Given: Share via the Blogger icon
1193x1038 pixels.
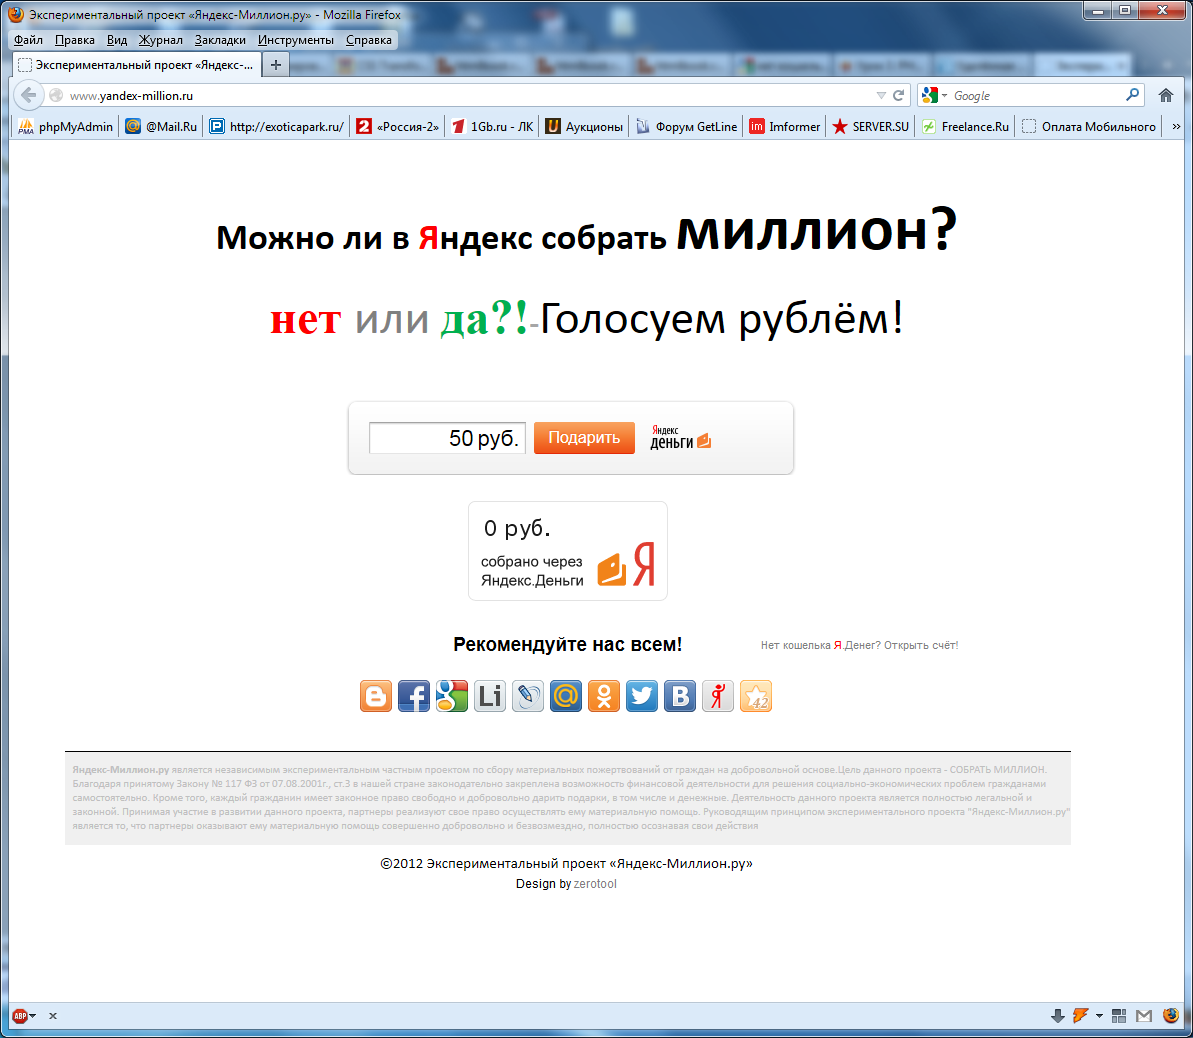Looking at the screenshot, I should tap(376, 696).
